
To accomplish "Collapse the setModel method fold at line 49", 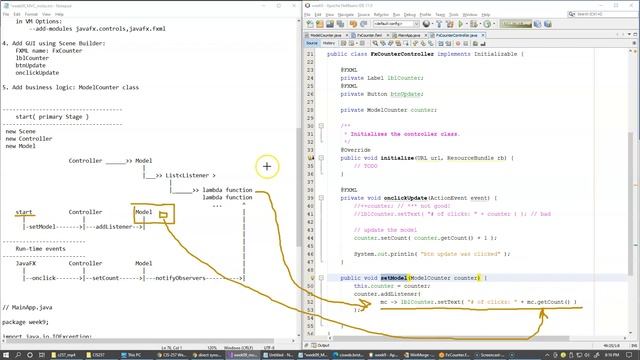I will pos(321,278).
